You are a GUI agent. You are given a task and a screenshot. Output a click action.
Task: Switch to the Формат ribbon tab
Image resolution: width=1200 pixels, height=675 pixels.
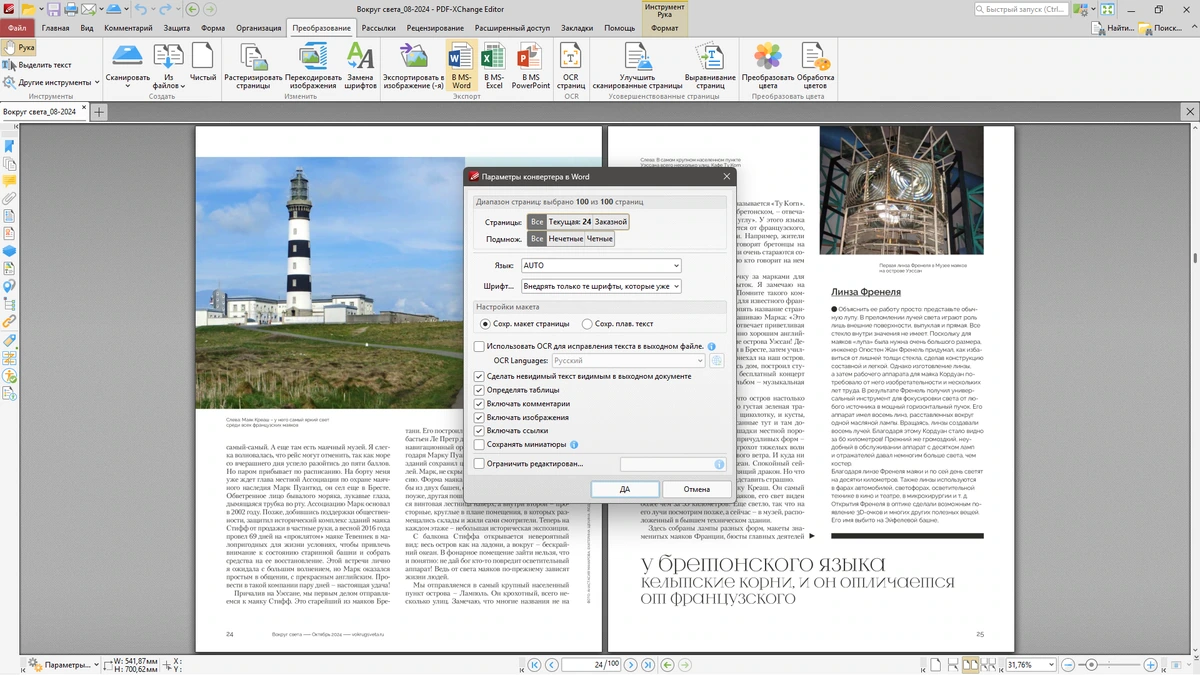[664, 28]
